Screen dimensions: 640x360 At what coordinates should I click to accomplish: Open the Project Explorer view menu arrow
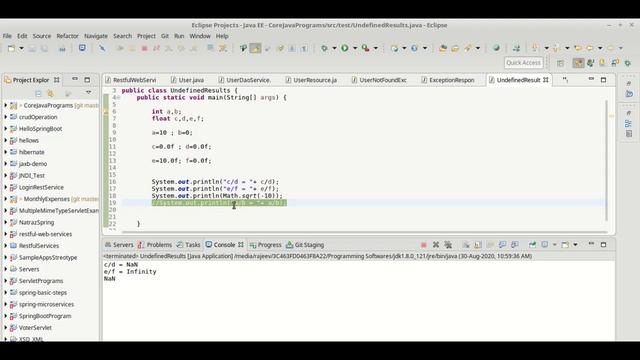tap(89, 93)
